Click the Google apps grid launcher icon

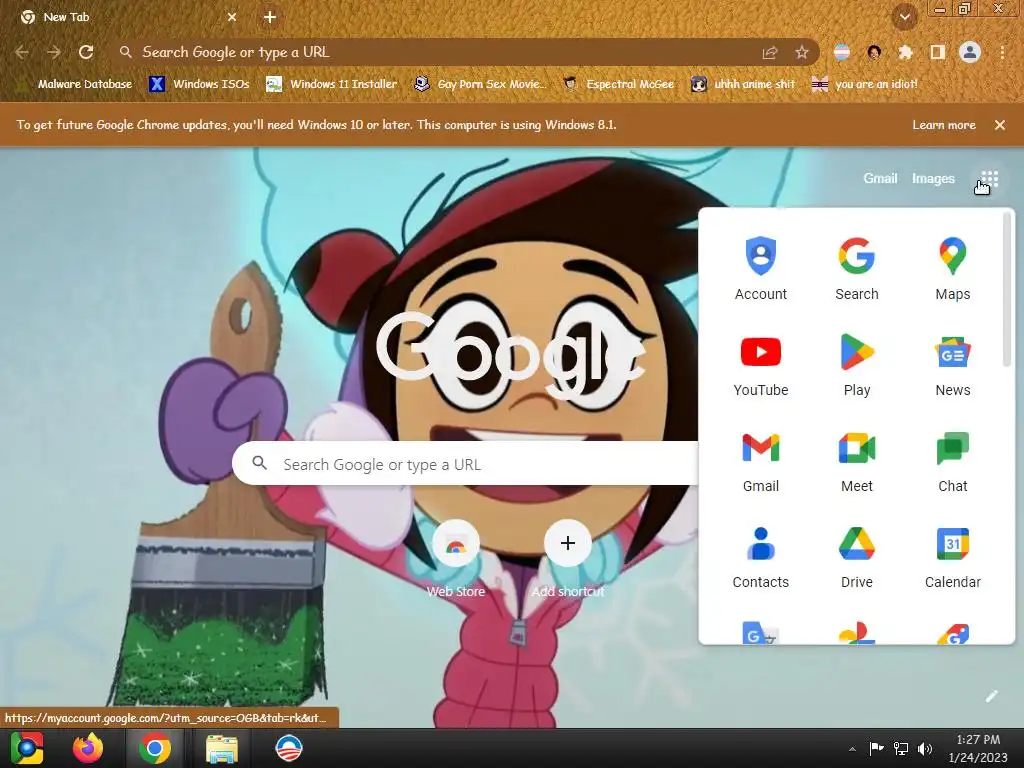pos(989,178)
